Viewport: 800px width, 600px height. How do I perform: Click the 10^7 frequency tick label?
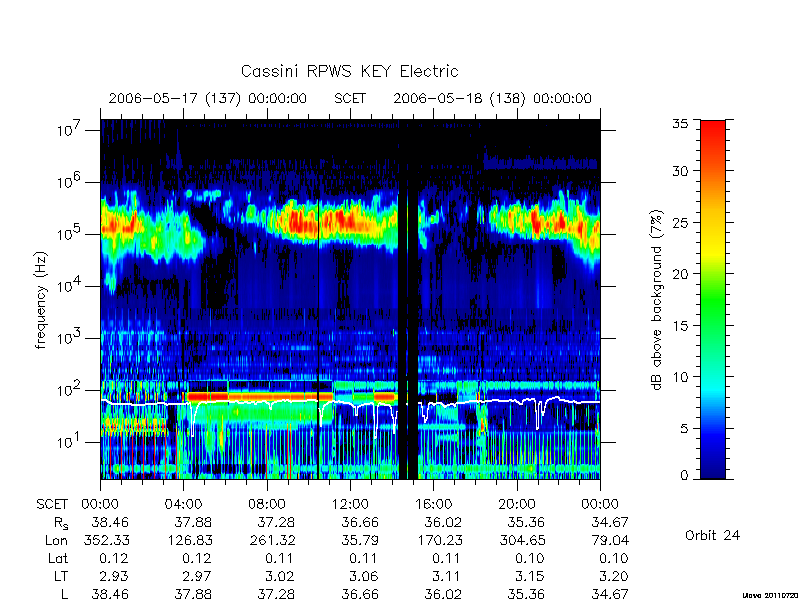[71, 130]
